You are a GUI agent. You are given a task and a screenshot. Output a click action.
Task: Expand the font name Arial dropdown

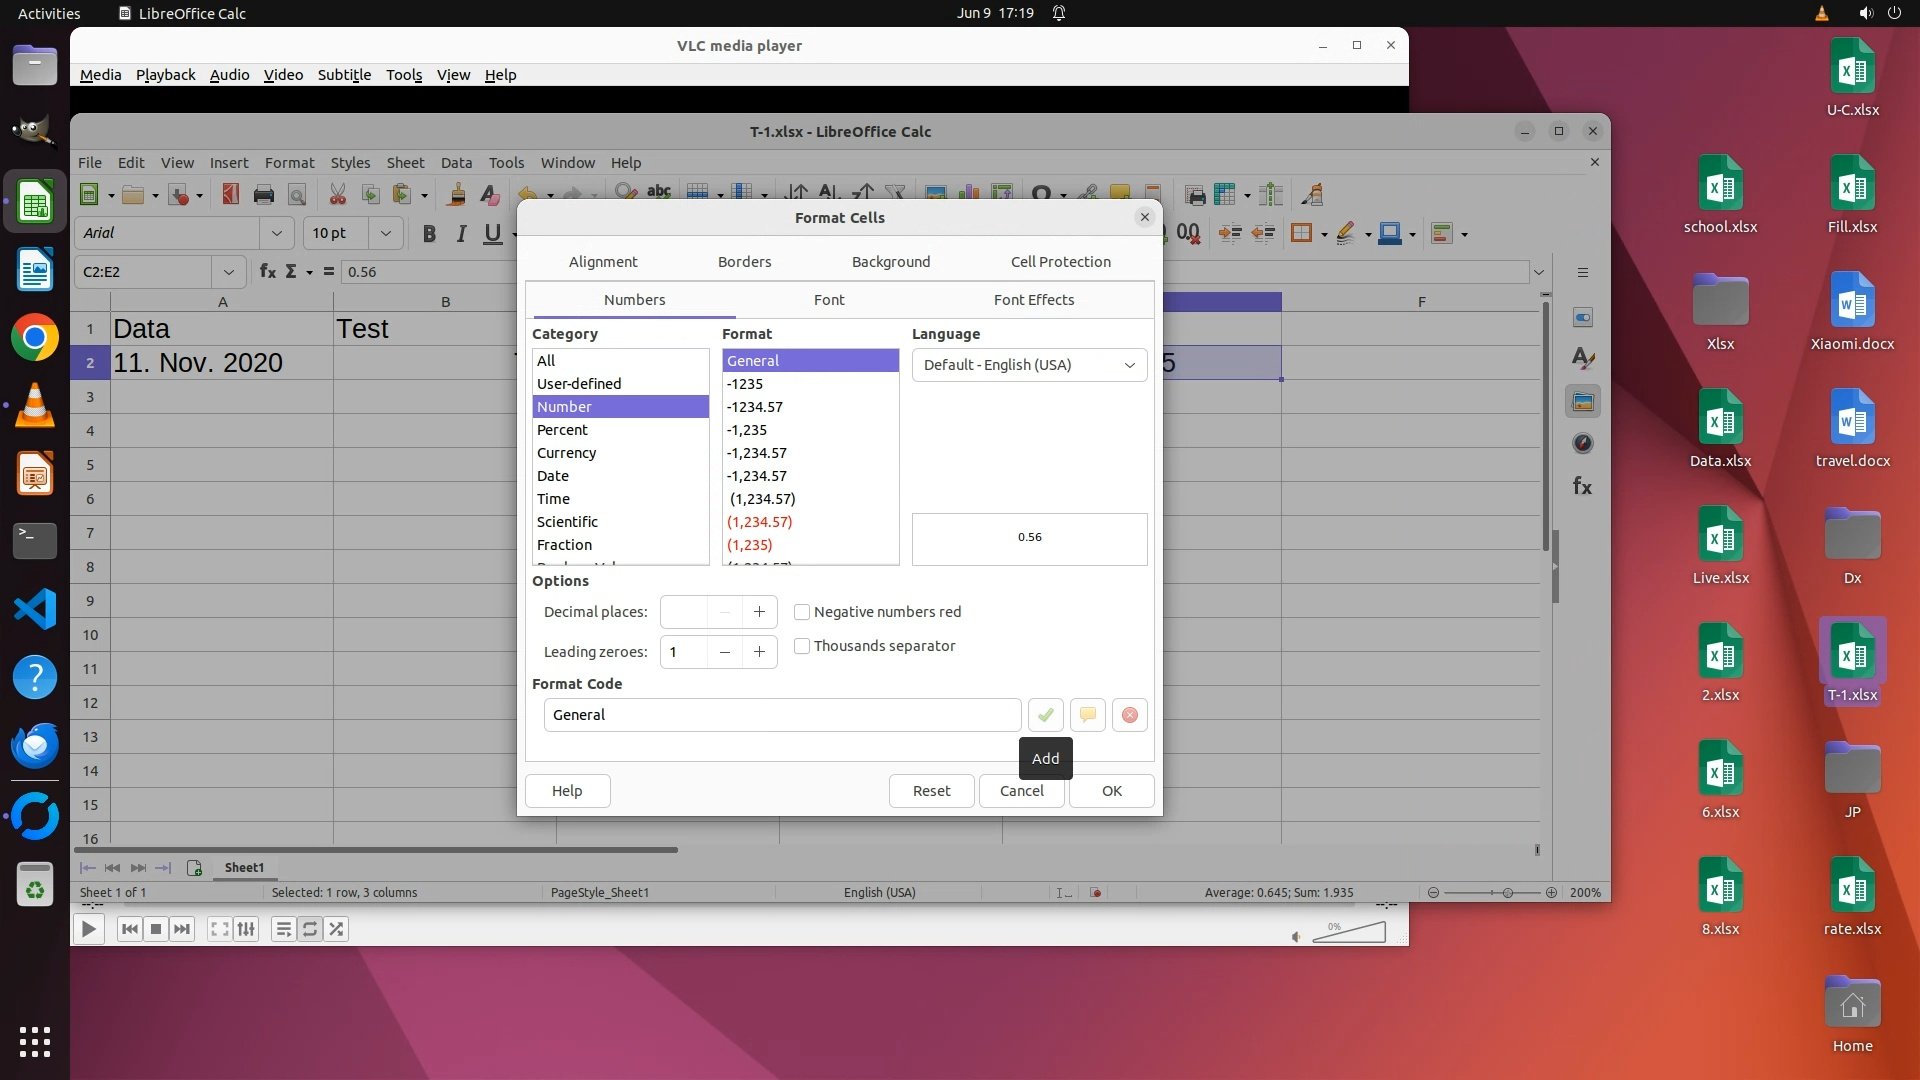click(x=277, y=233)
